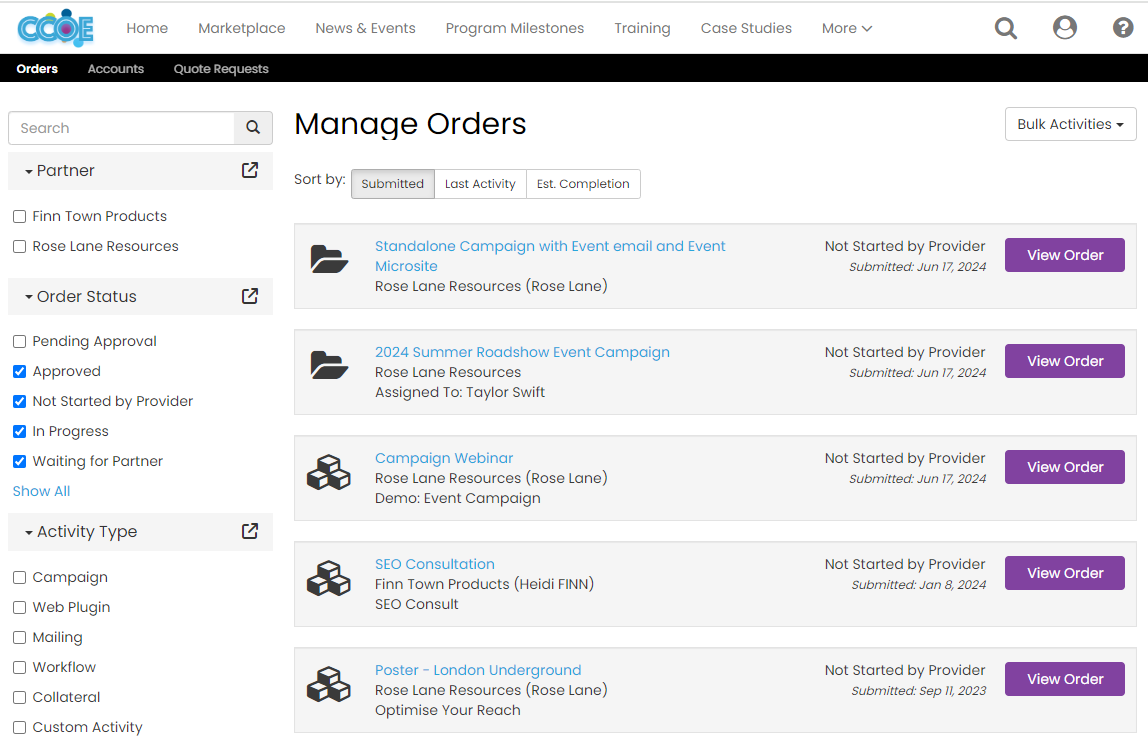Switch to the Accounts tab
This screenshot has height=745, width=1148.
click(x=116, y=69)
